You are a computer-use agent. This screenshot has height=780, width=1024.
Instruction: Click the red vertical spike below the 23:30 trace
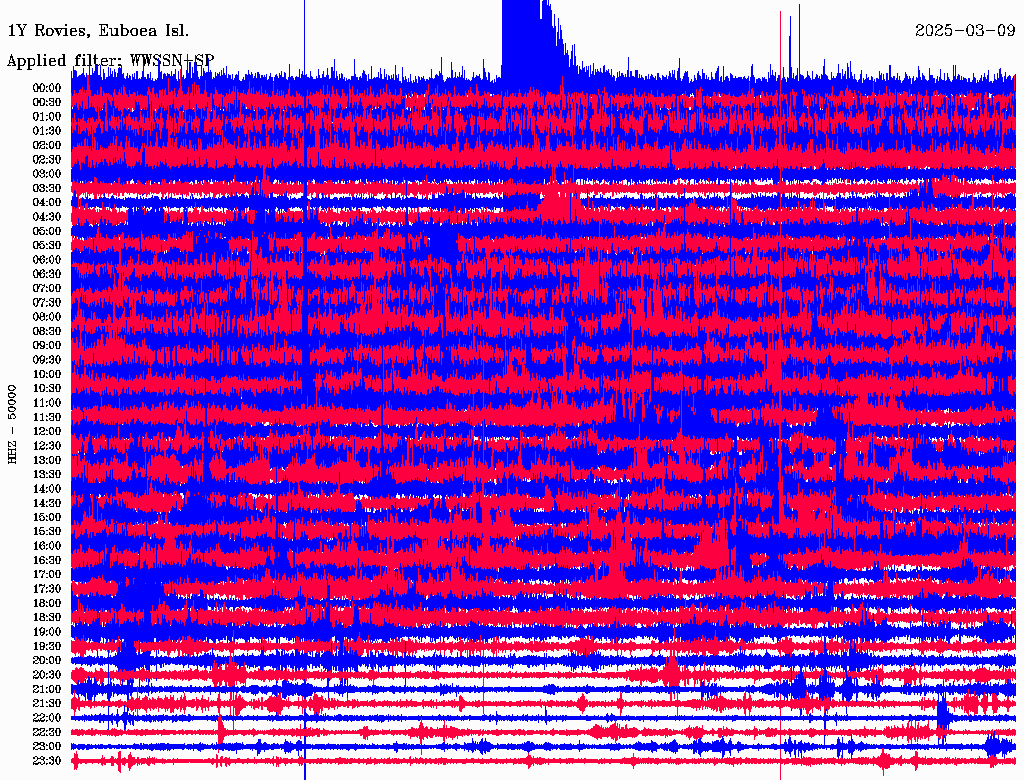[x=780, y=773]
